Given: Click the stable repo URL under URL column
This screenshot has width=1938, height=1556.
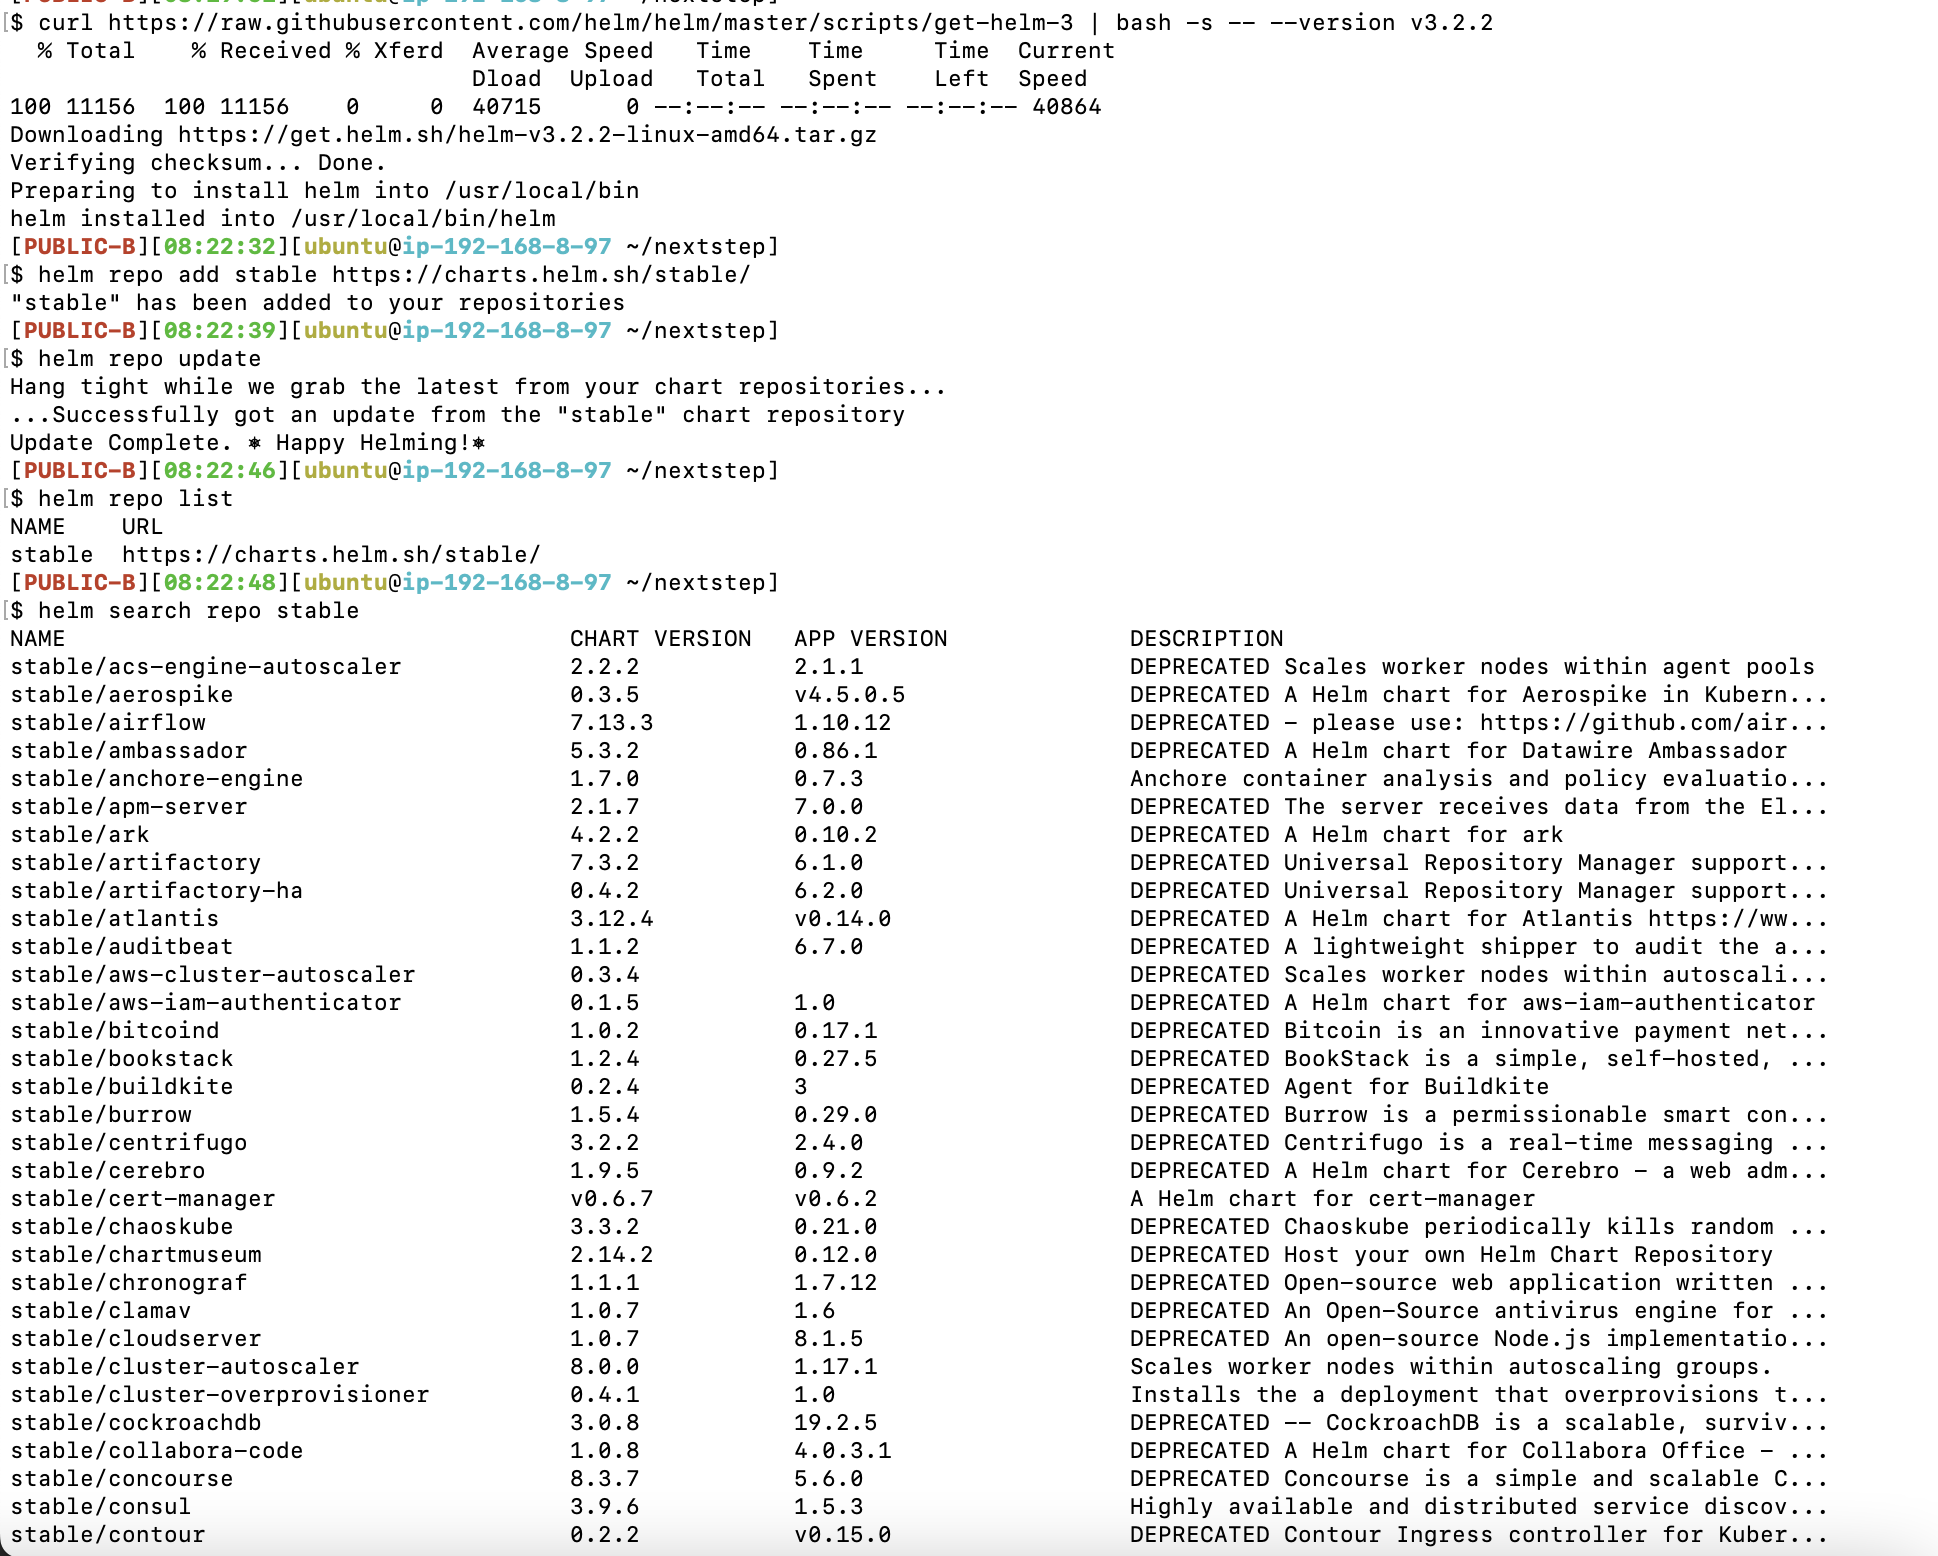Looking at the screenshot, I should [330, 554].
